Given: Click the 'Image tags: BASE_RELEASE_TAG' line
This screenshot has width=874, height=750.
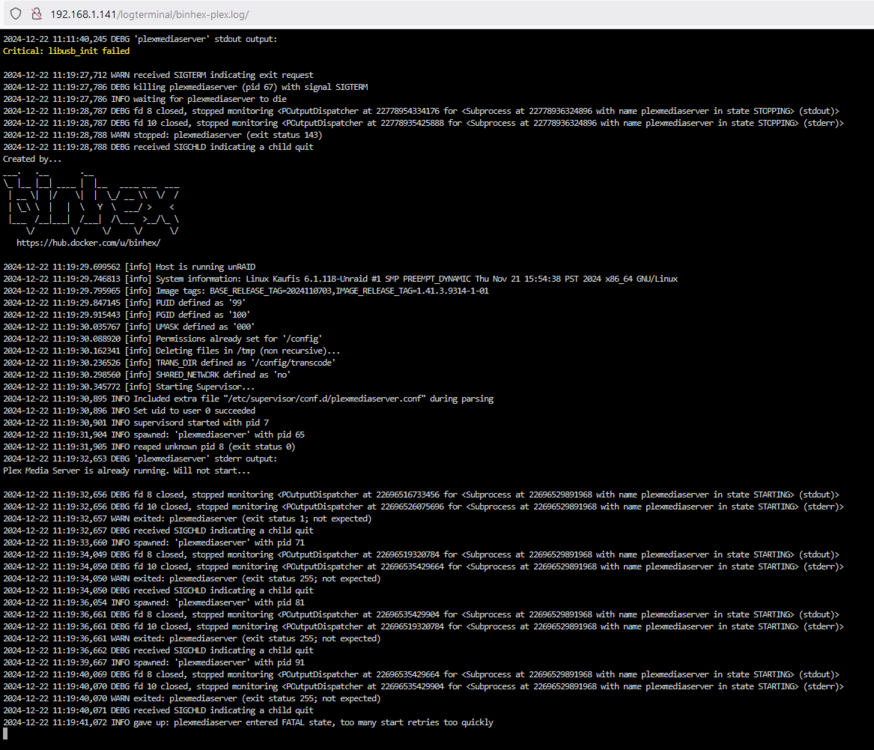Looking at the screenshot, I should [246, 291].
